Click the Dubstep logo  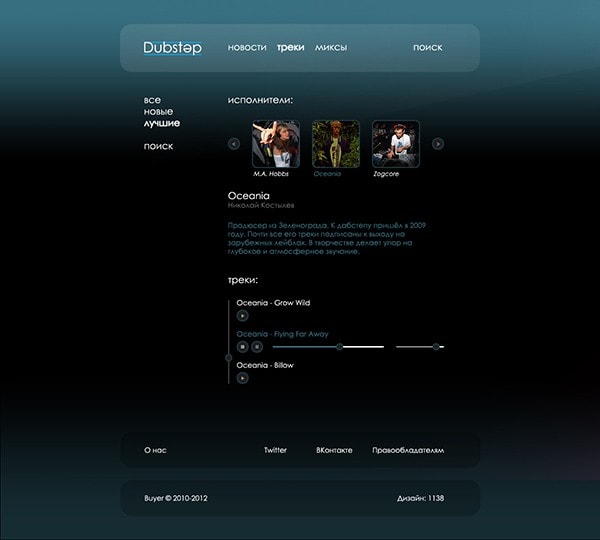tap(173, 48)
